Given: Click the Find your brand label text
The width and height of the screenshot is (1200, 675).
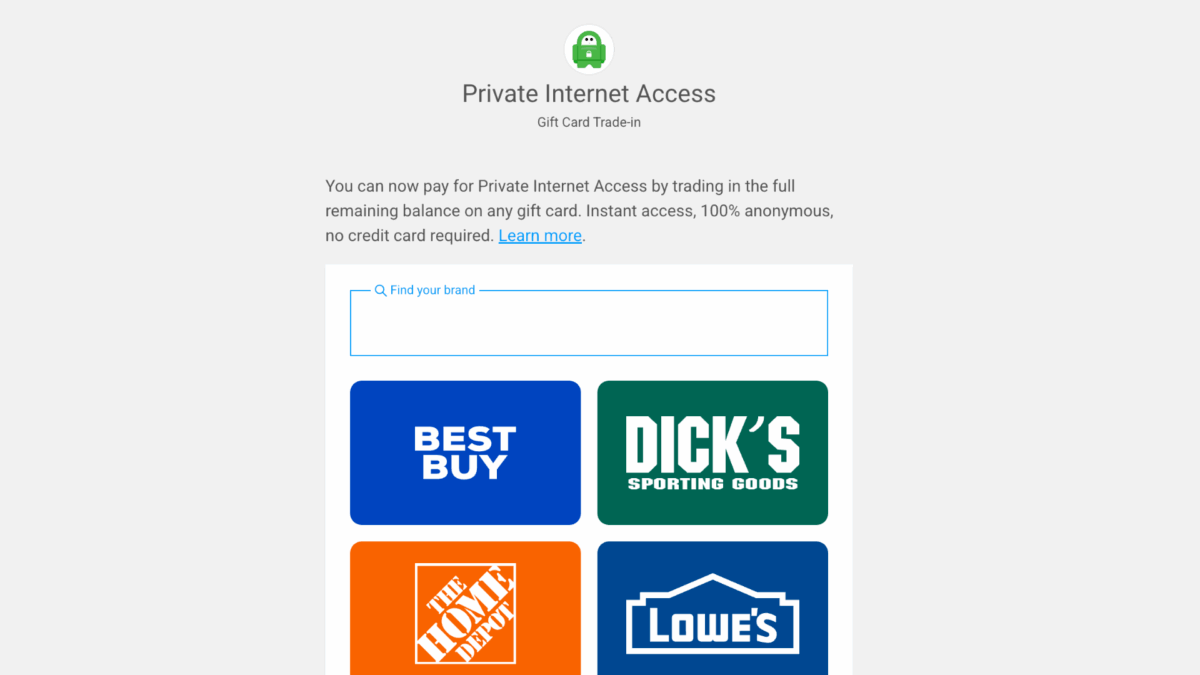Looking at the screenshot, I should pyautogui.click(x=433, y=290).
